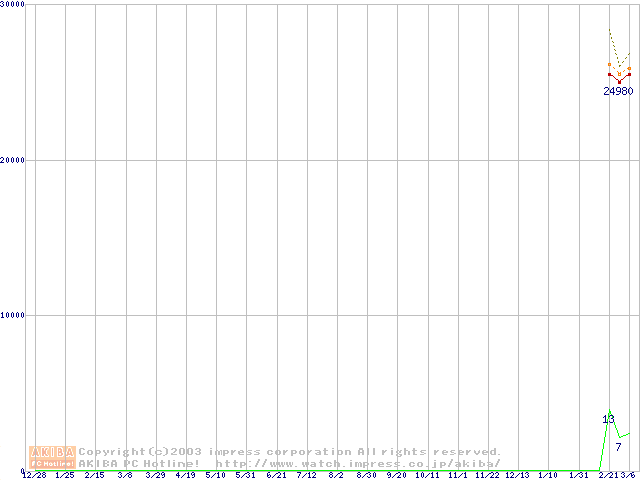Click the number 13 shop count label
Screen dimensions: 640x480
point(608,419)
